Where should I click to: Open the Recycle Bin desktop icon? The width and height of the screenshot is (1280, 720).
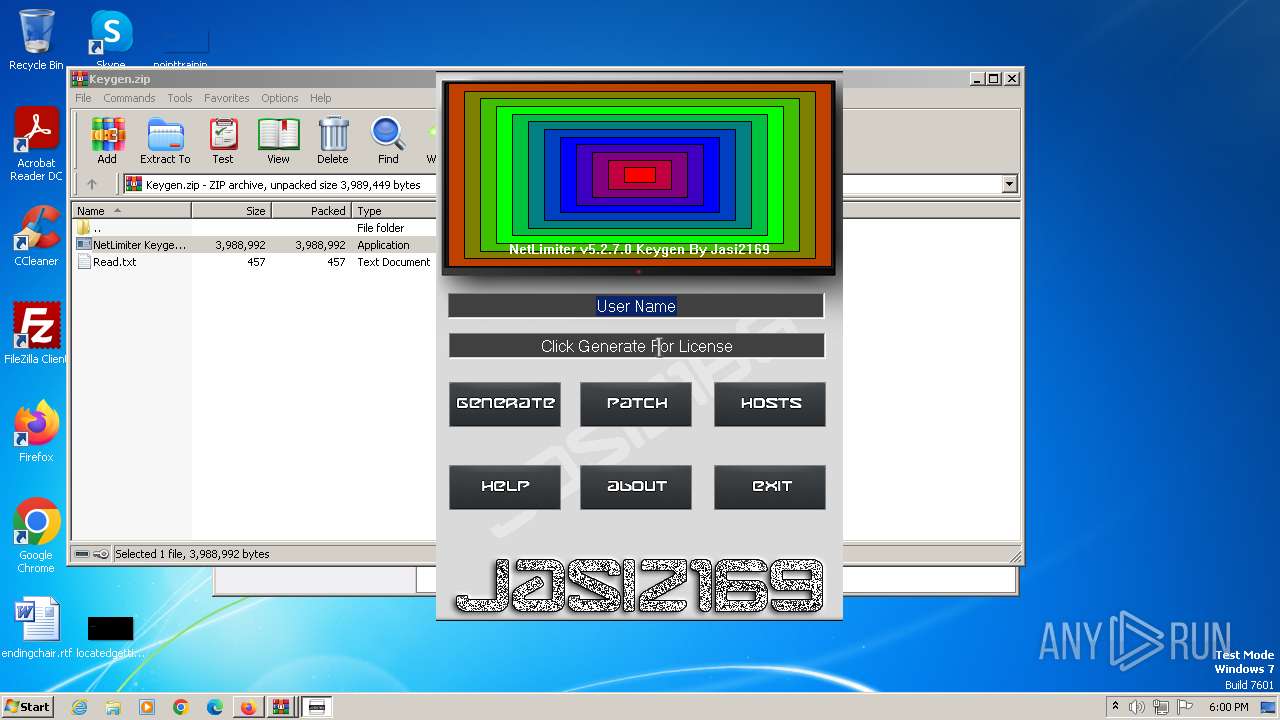[x=36, y=40]
